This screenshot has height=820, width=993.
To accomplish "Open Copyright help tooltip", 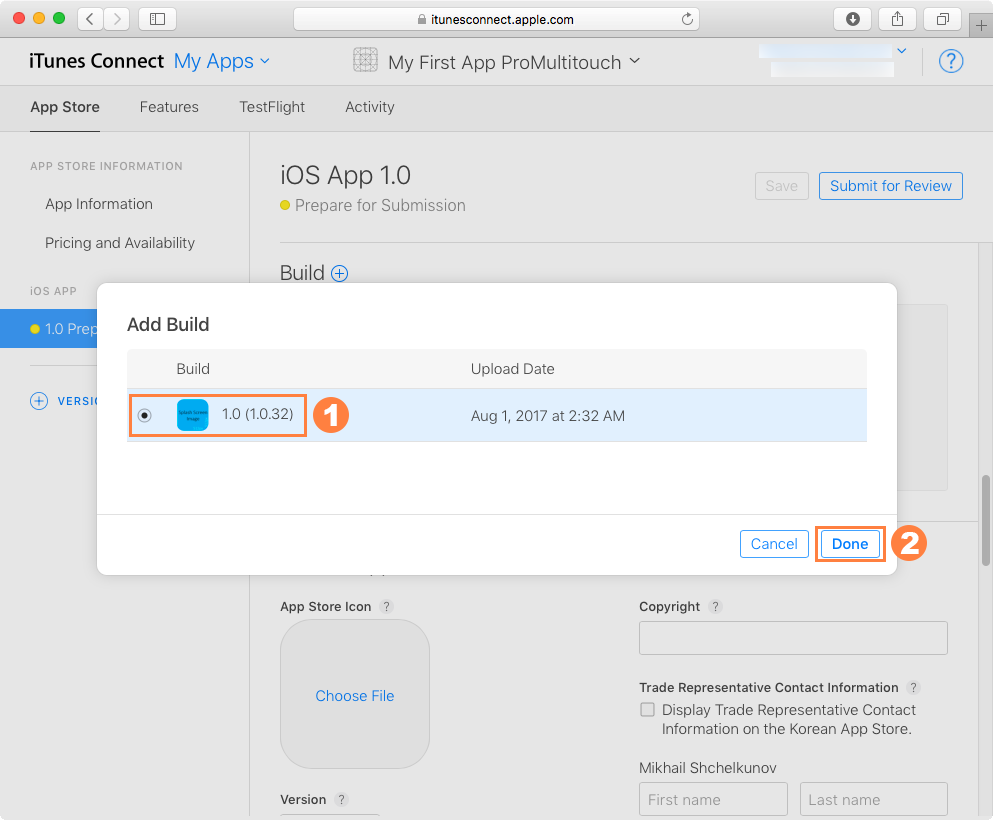I will 715,607.
